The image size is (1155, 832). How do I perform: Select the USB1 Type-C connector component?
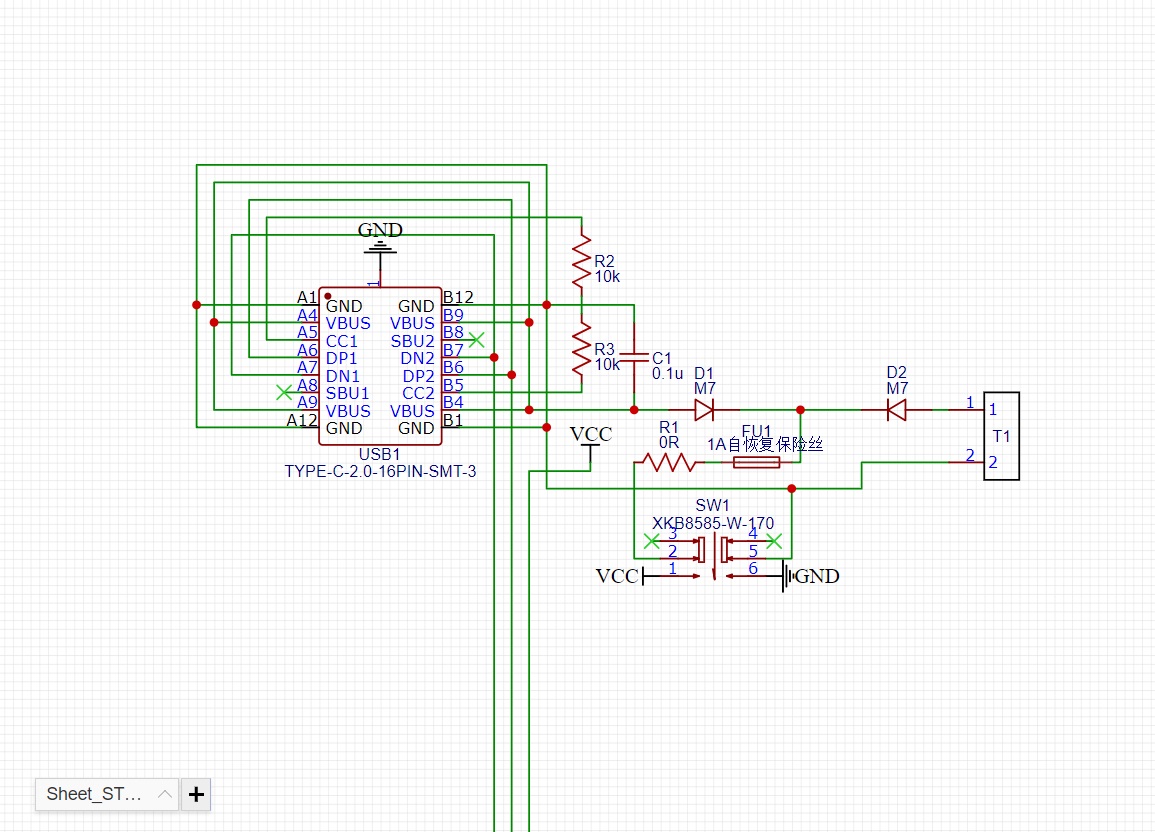[380, 366]
